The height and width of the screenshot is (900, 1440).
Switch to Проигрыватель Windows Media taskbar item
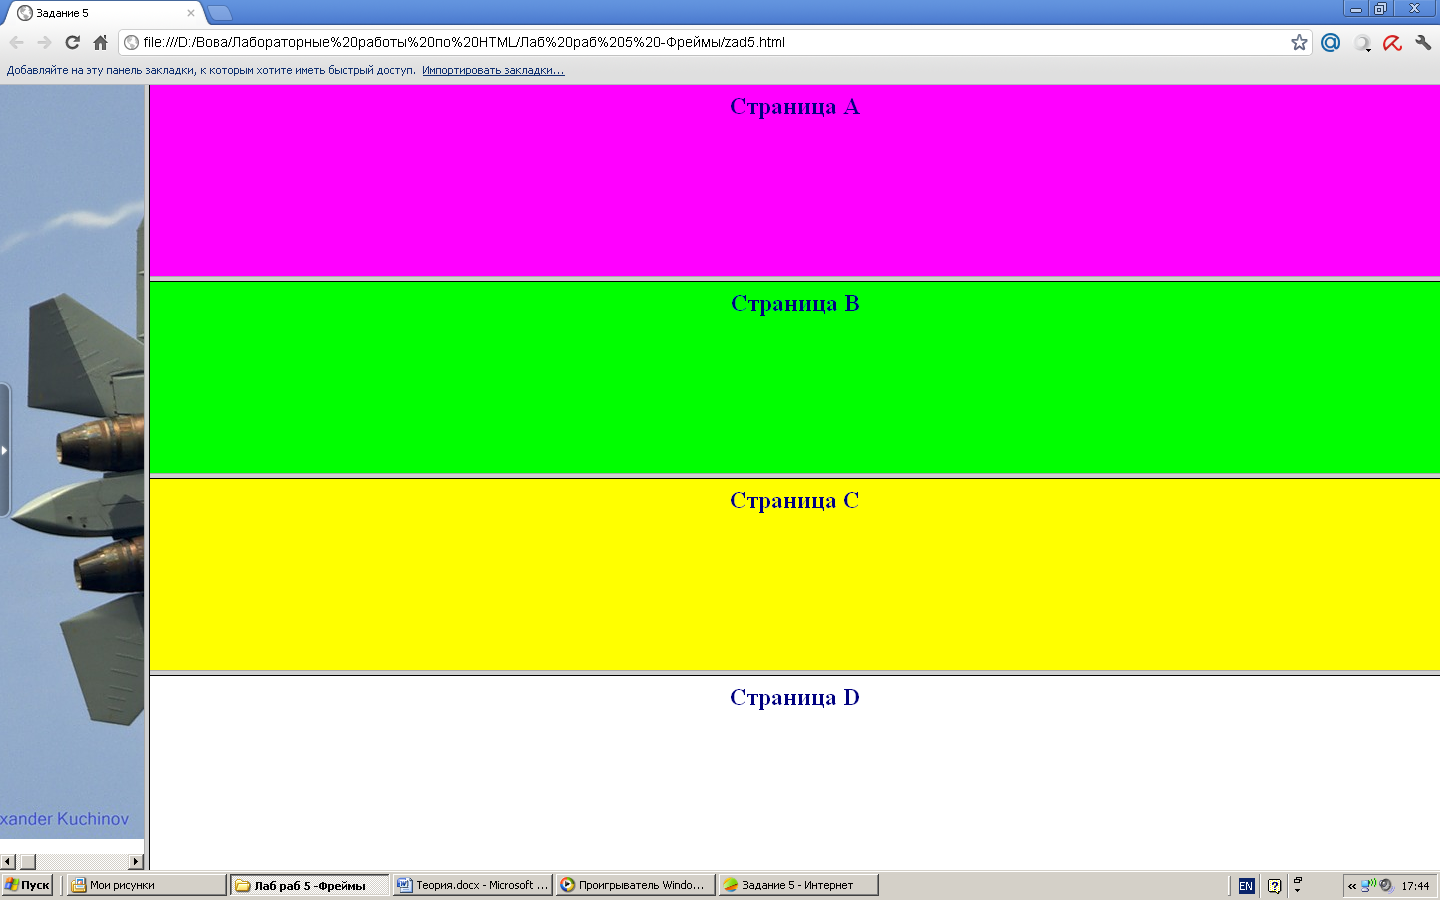[636, 885]
